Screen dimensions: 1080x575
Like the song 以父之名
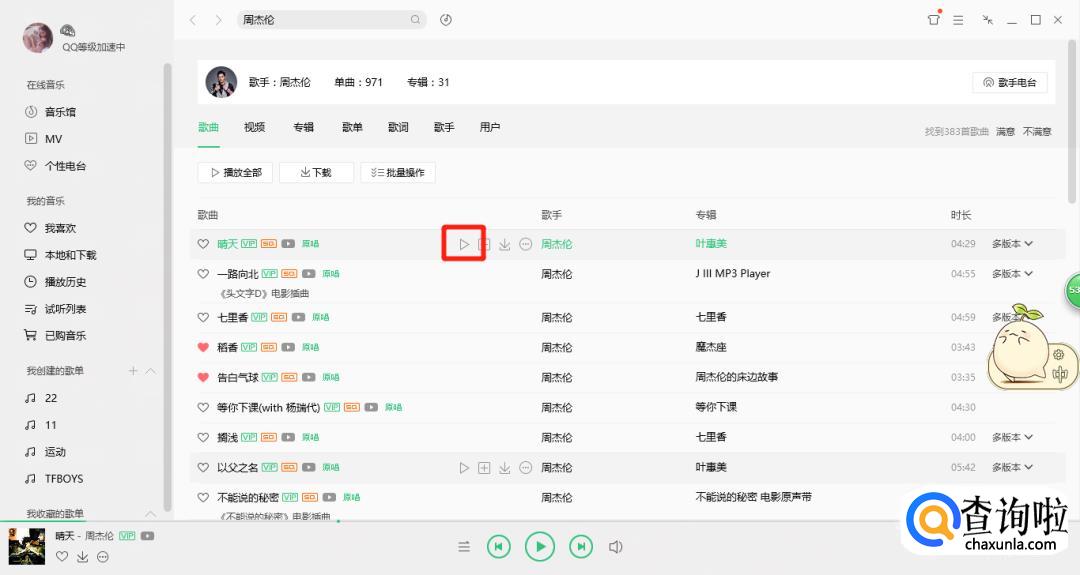click(203, 468)
